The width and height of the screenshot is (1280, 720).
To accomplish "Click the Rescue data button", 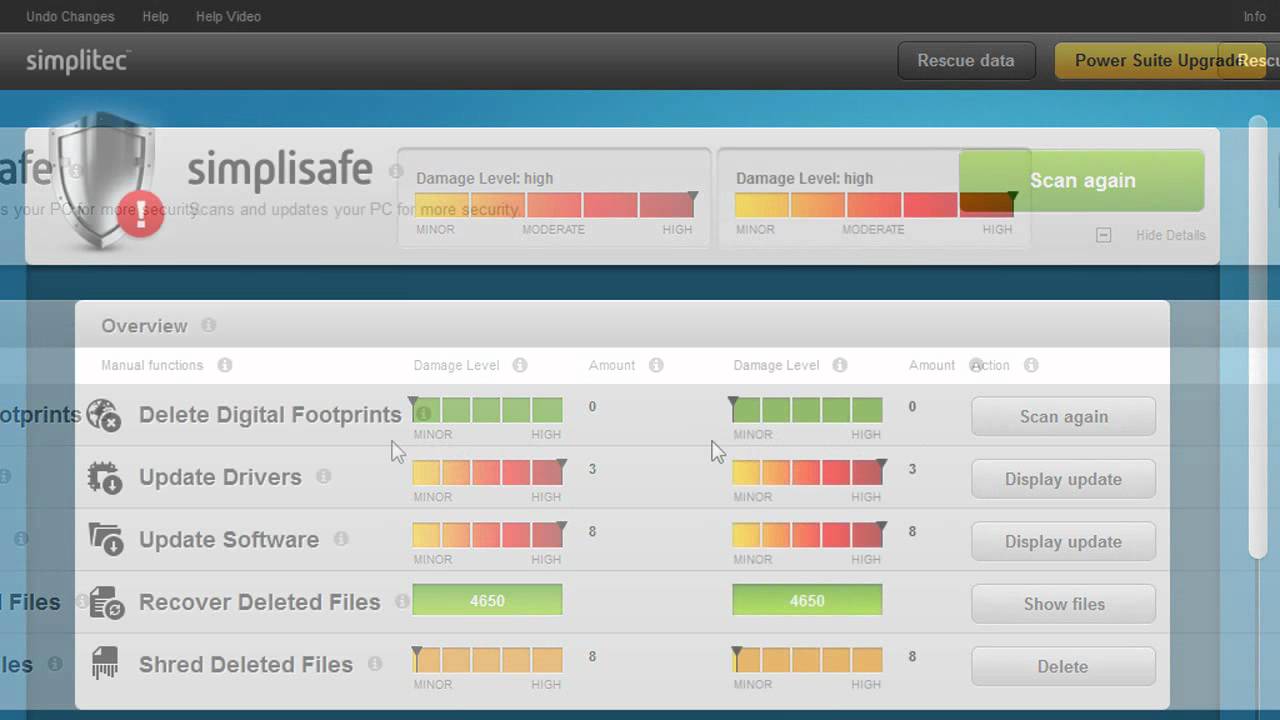I will tap(965, 60).
